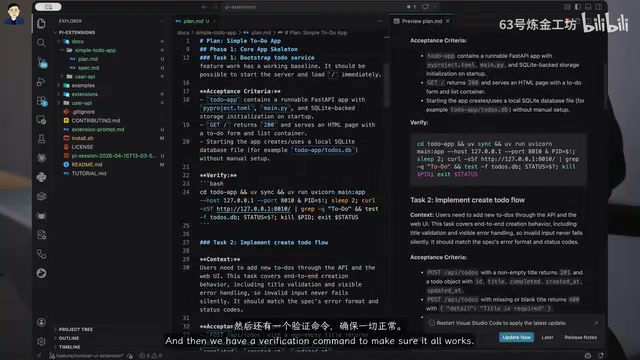Click the feature/minimal-ui-extension branch status item
640x360 pixels.
(86, 356)
